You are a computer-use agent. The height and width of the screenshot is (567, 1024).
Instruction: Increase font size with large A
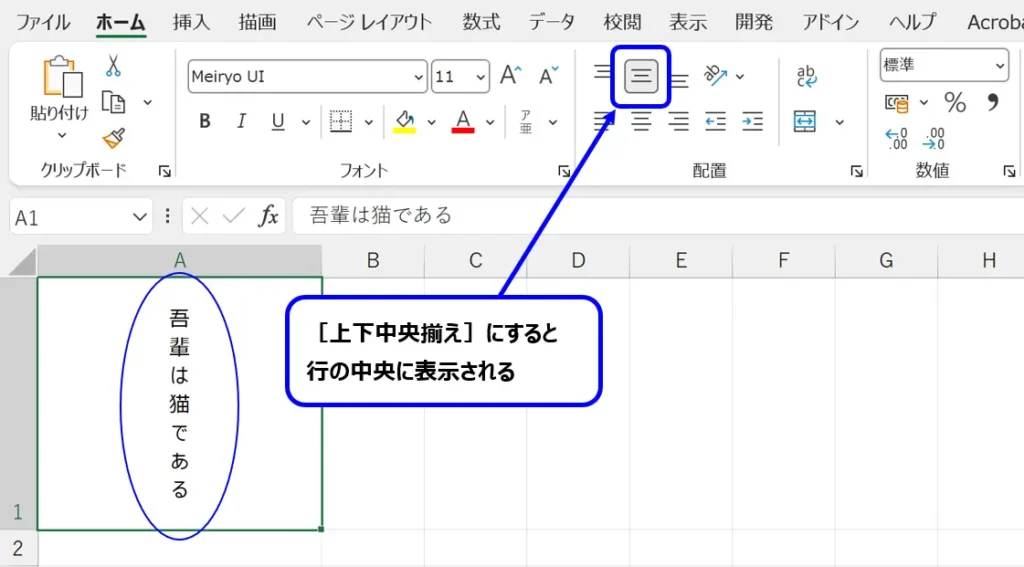click(511, 76)
